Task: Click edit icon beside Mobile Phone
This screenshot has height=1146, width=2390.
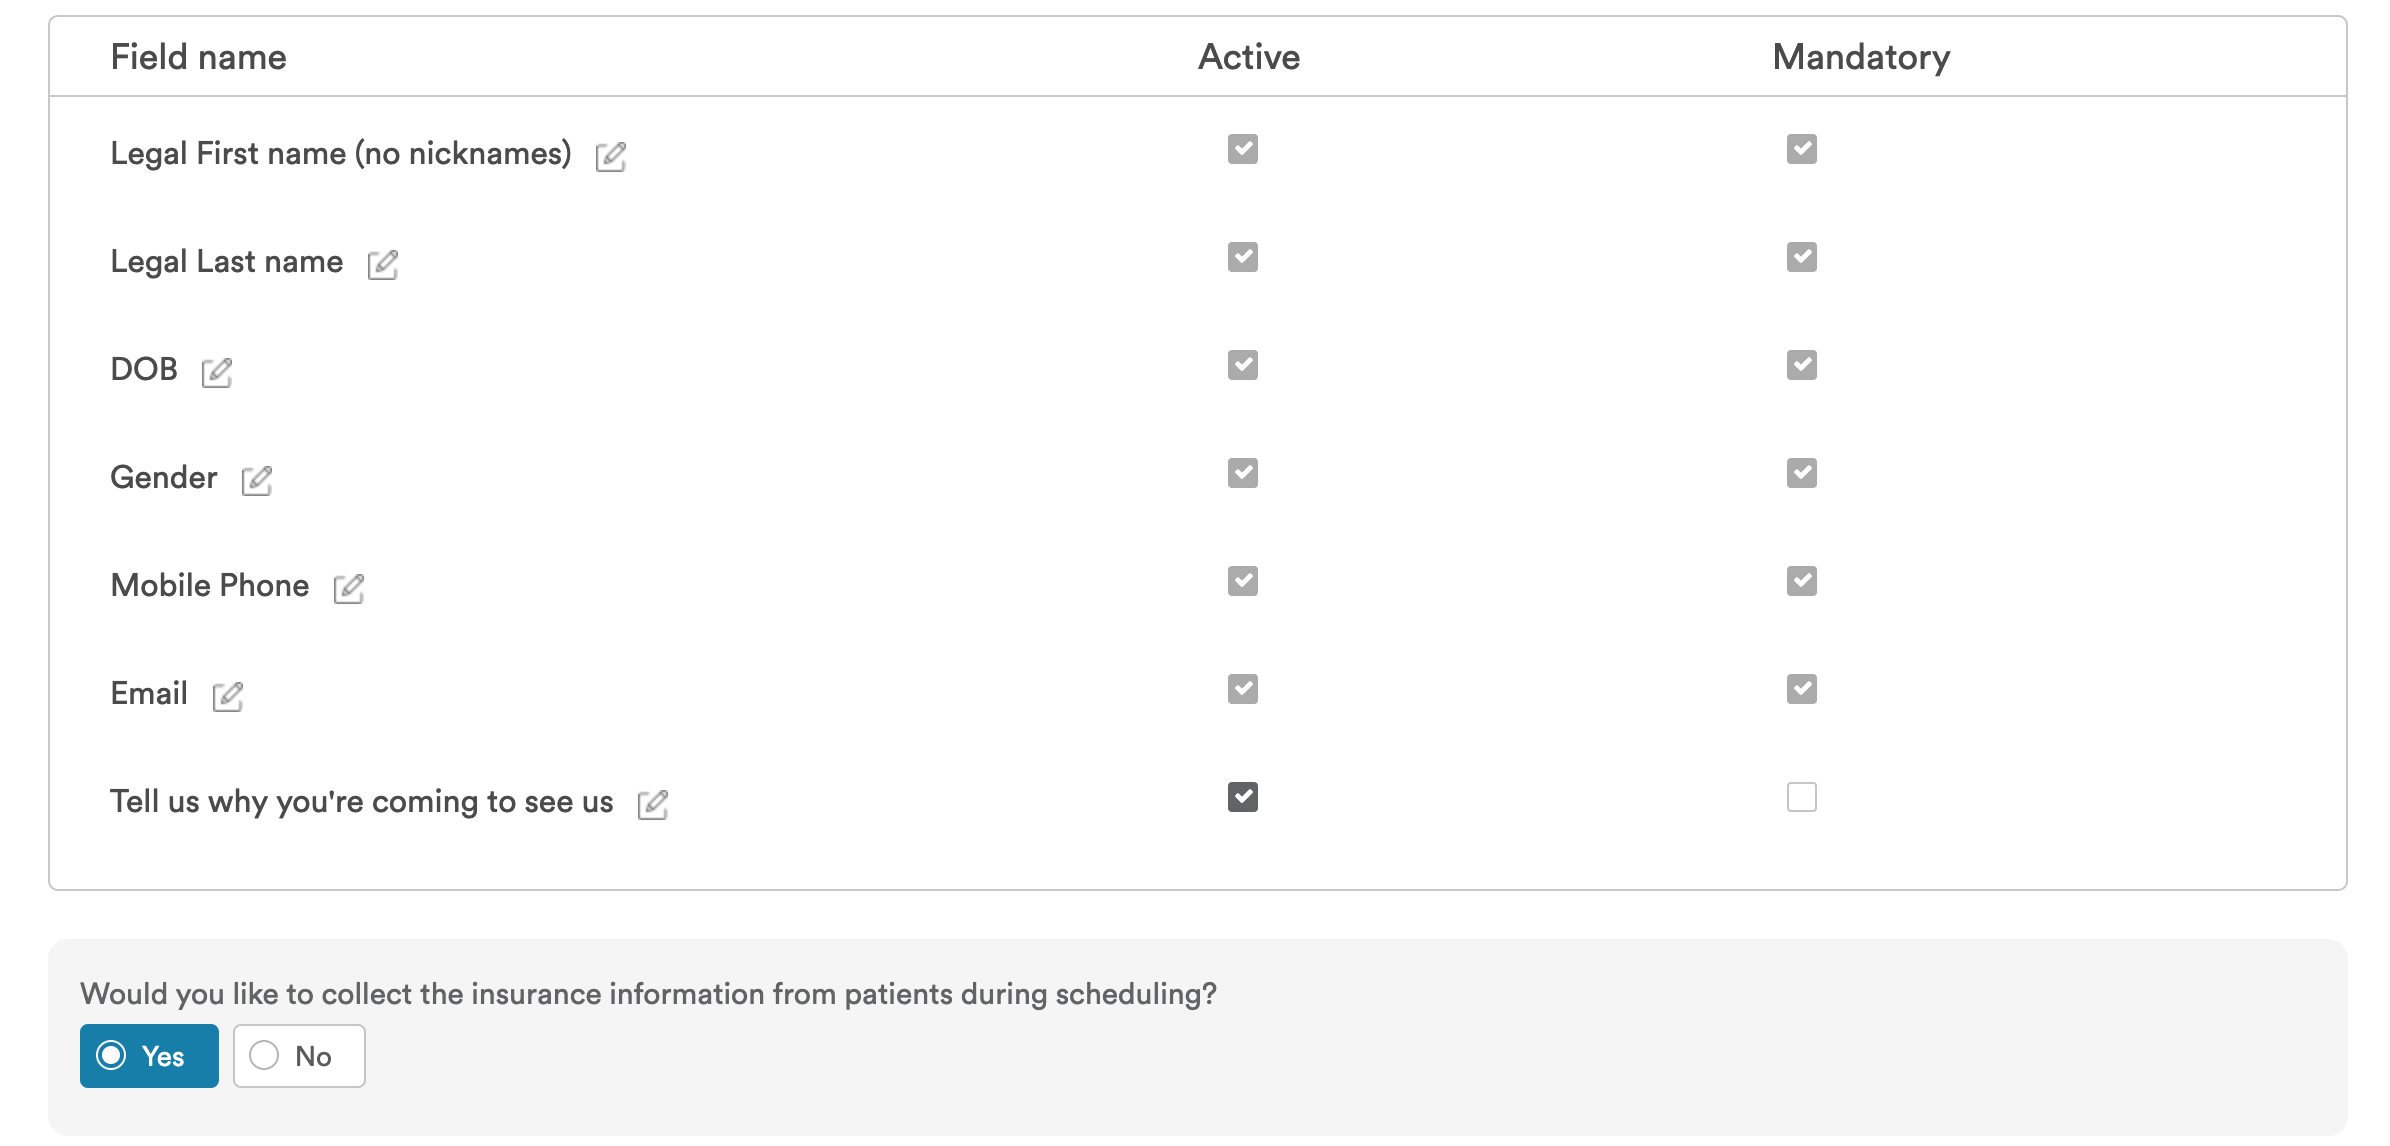Action: tap(349, 588)
